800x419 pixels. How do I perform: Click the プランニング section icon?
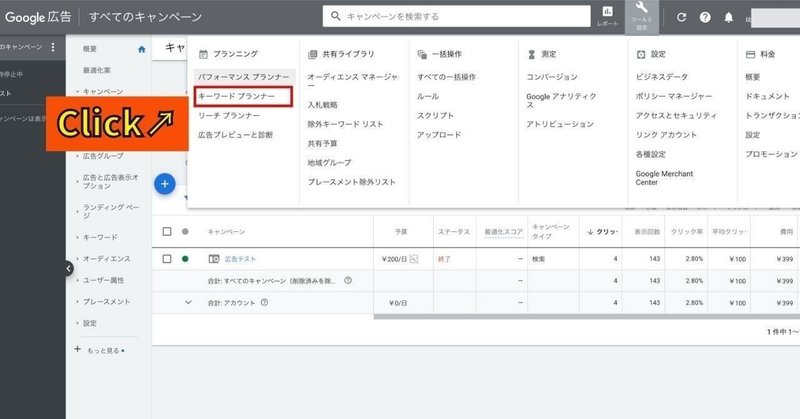[203, 54]
